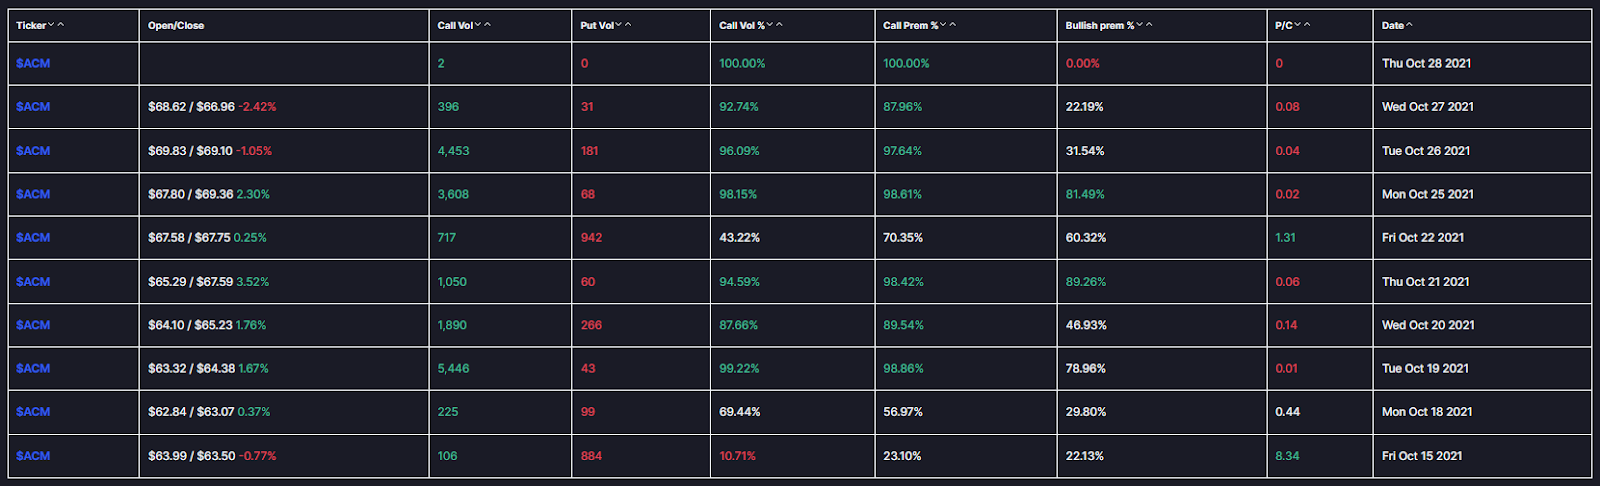Sort P/C column ascending caret
1600x486 pixels.
point(1307,25)
